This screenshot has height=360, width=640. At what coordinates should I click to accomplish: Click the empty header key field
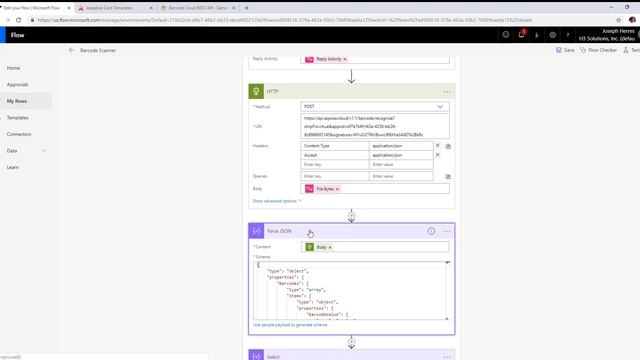coord(335,164)
